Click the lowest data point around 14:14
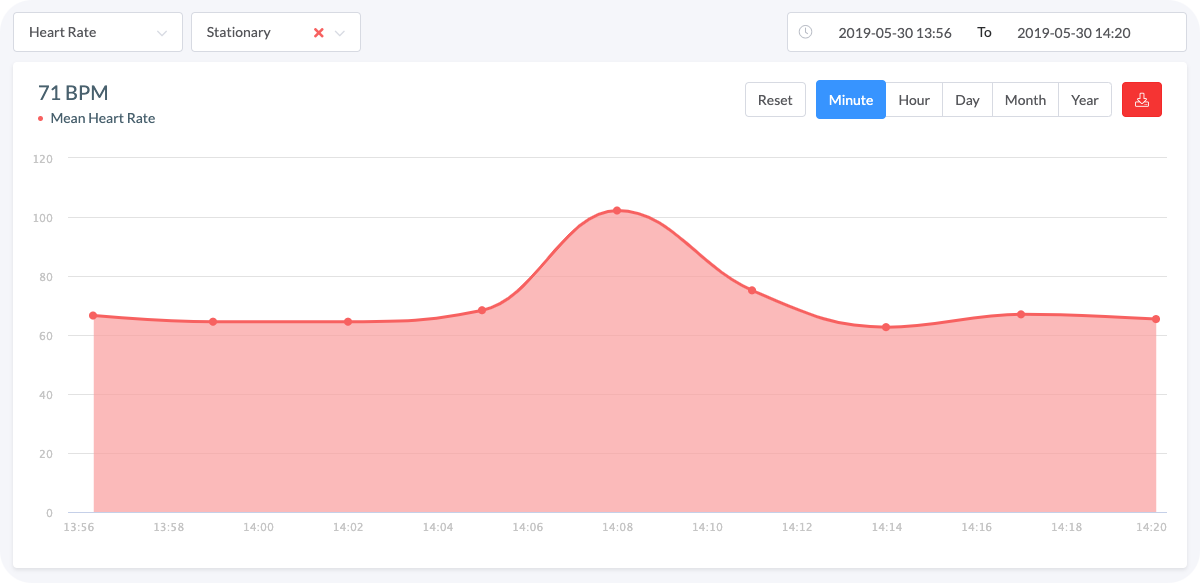The width and height of the screenshot is (1200, 583). click(x=886, y=327)
